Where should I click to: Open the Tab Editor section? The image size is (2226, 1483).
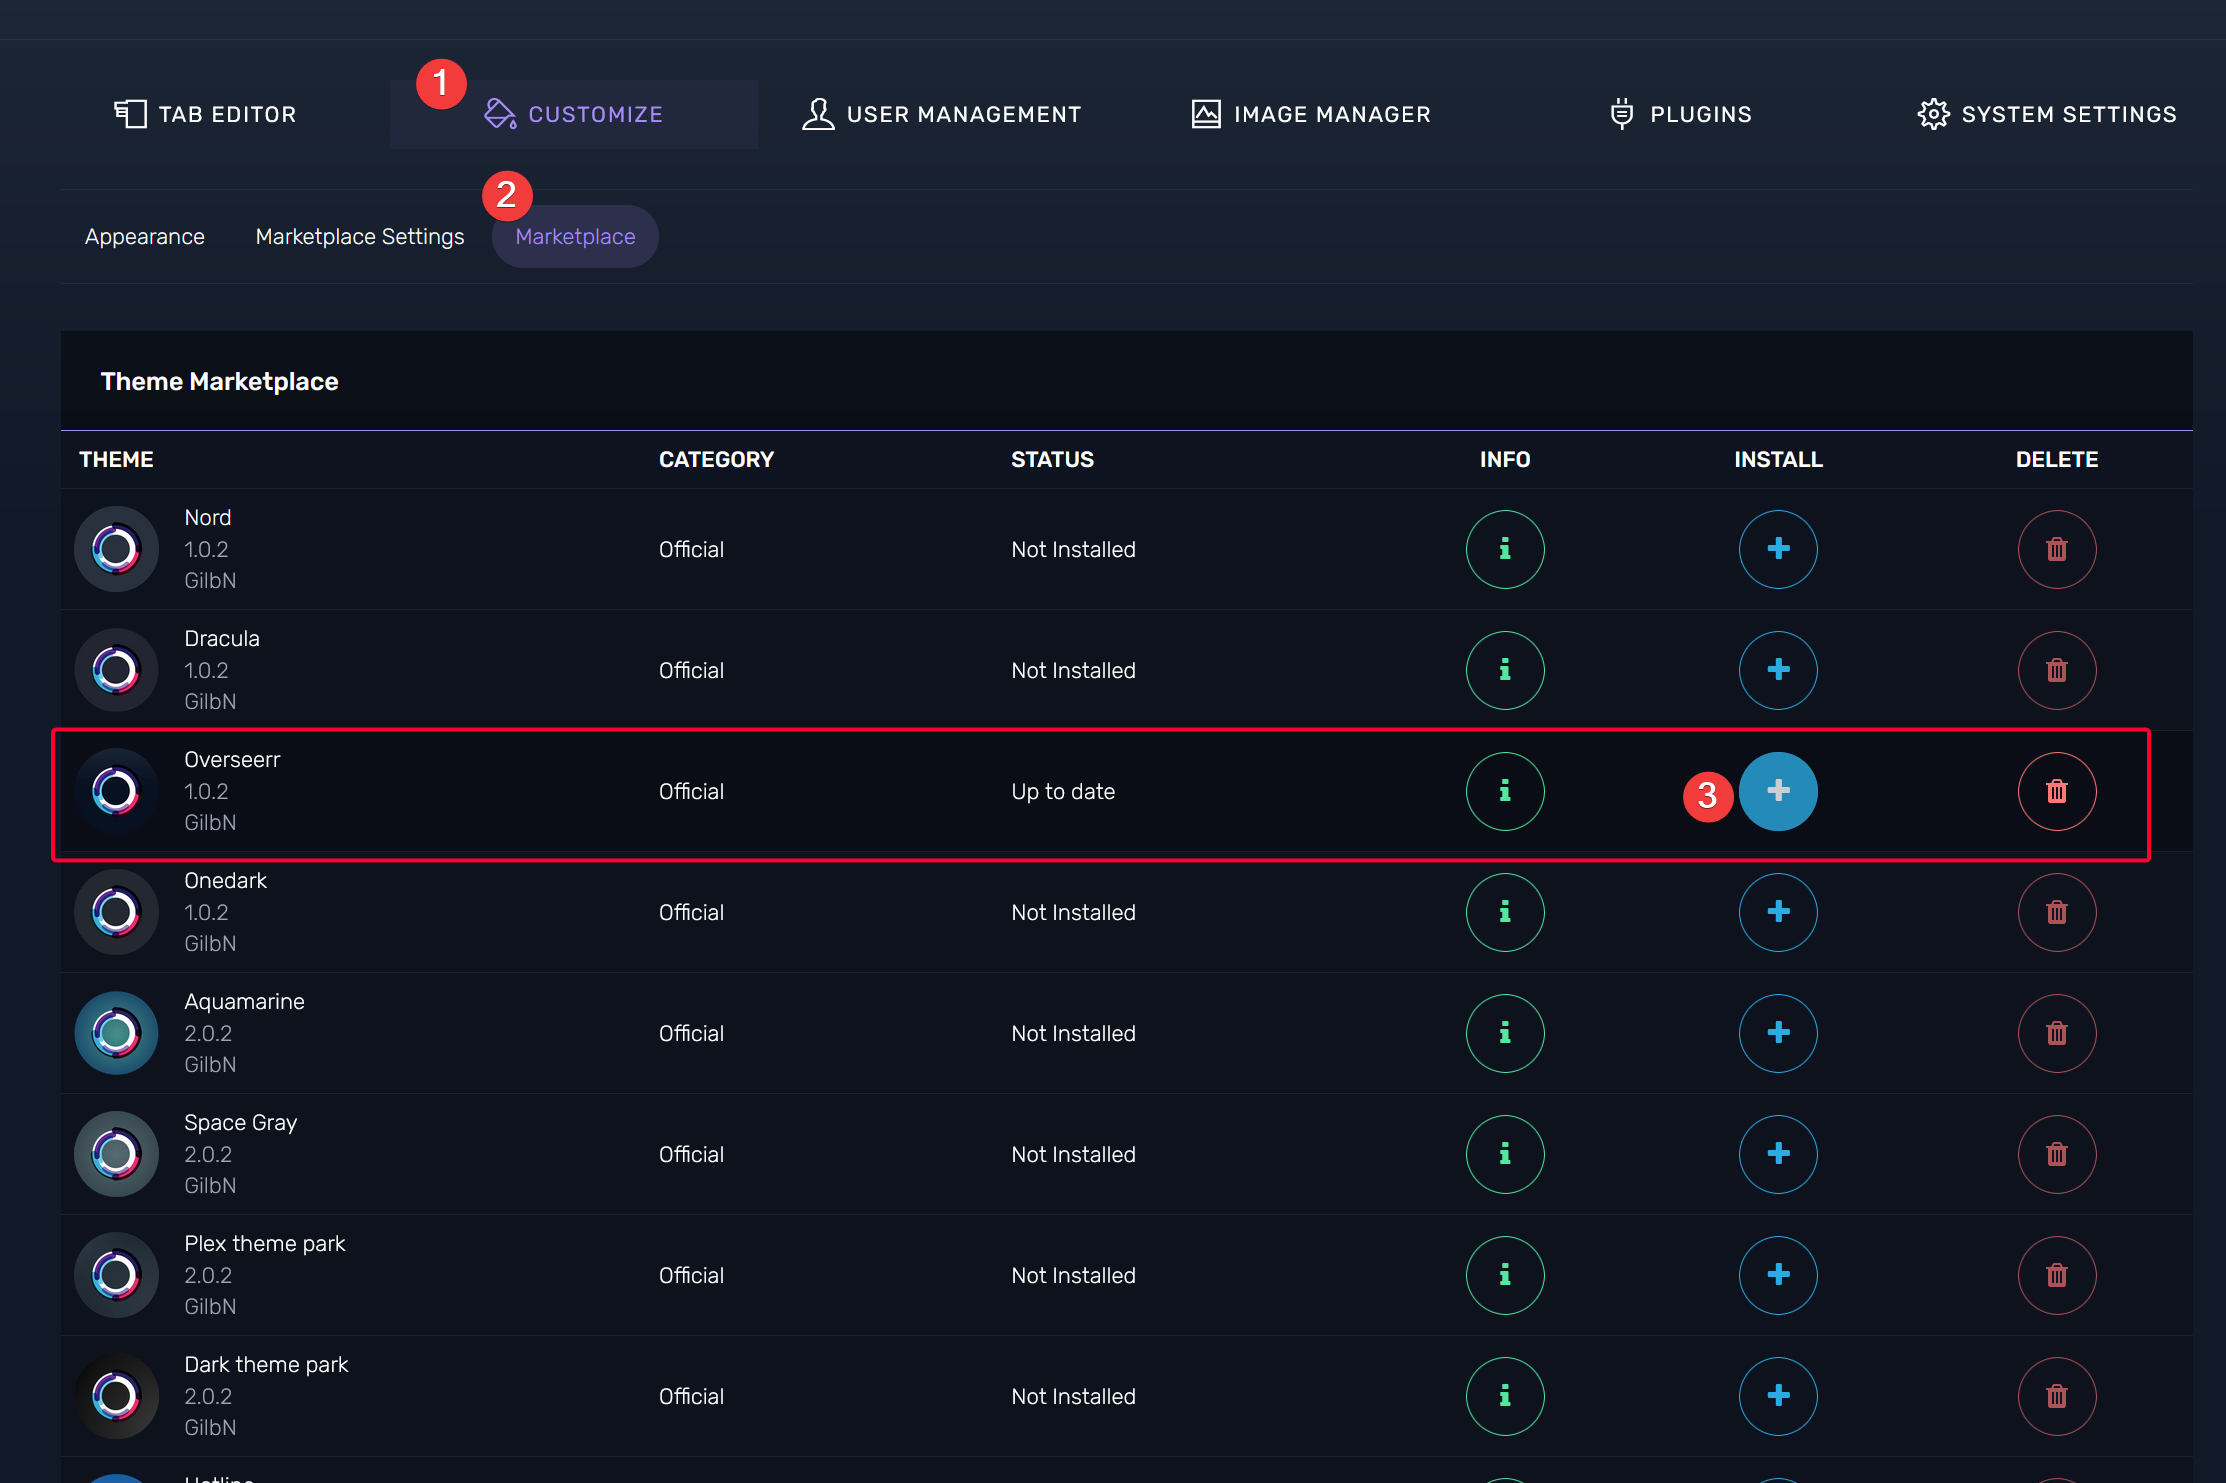click(x=205, y=114)
